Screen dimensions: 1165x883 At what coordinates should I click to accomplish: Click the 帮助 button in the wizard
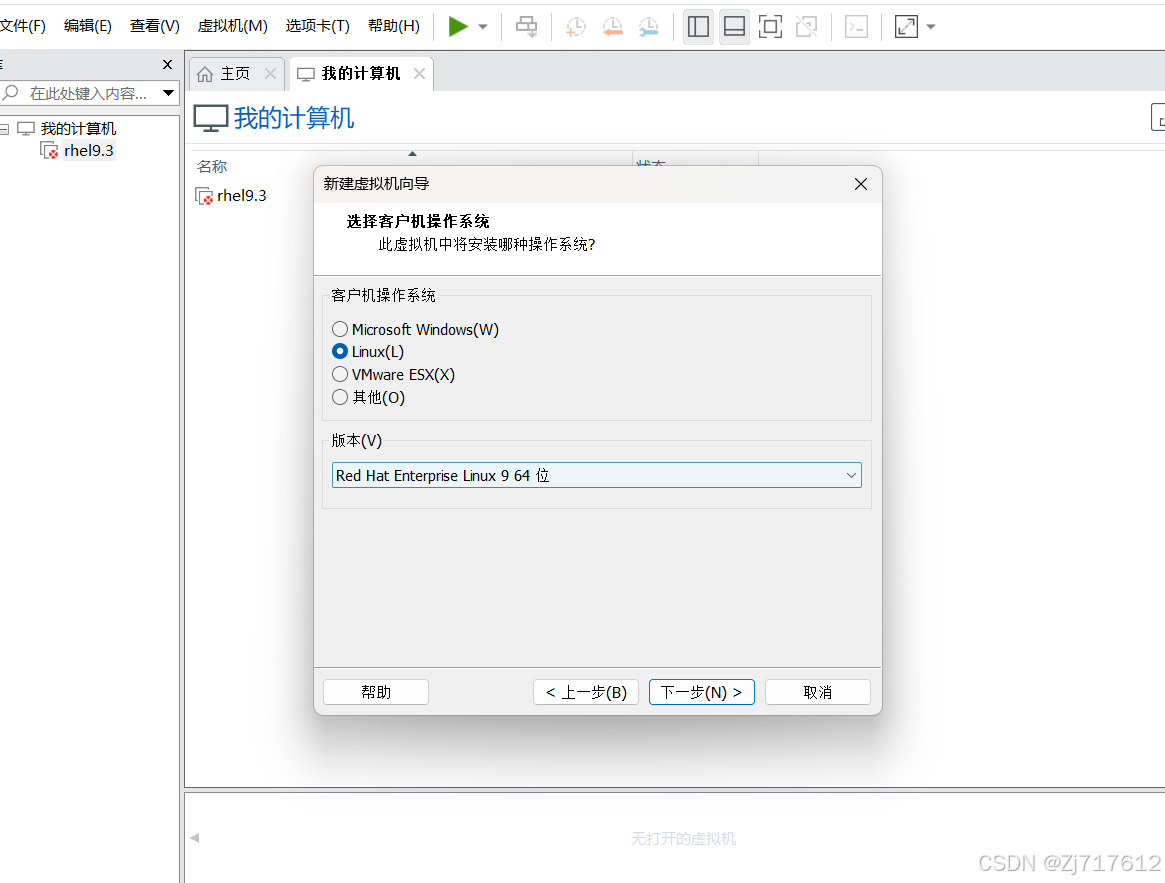click(x=376, y=692)
